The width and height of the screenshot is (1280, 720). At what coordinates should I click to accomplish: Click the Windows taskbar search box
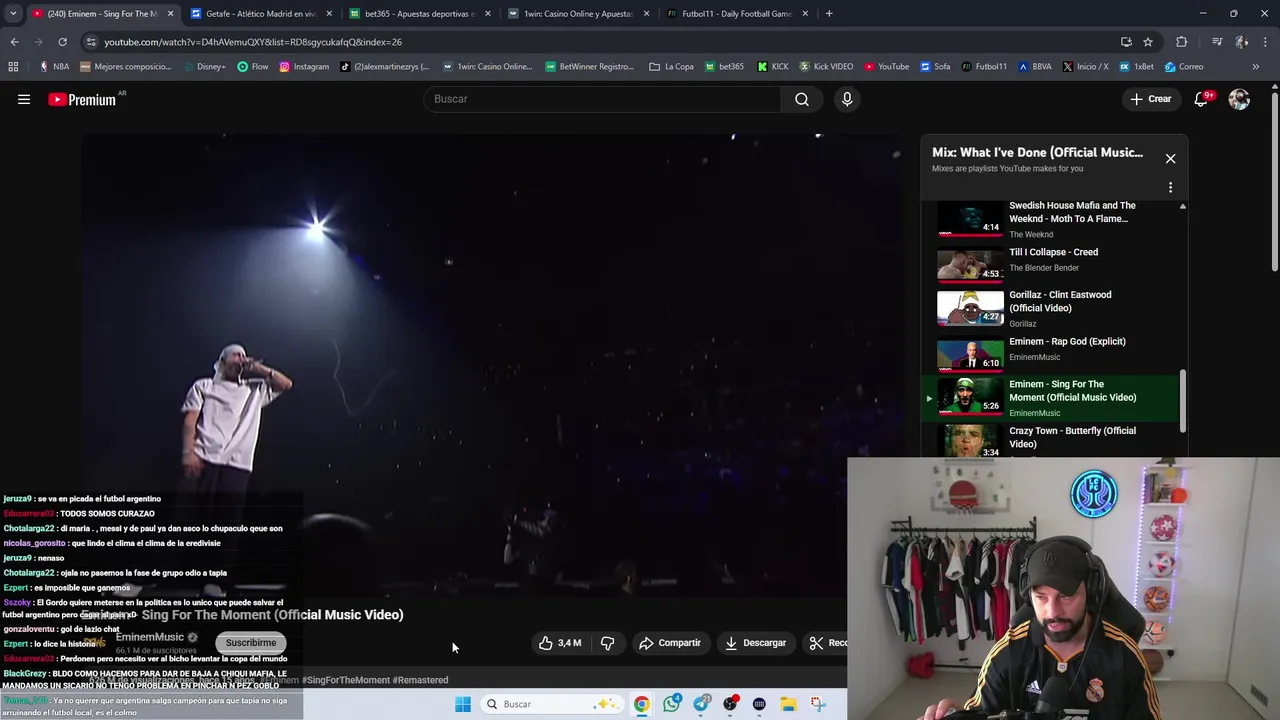[x=550, y=704]
